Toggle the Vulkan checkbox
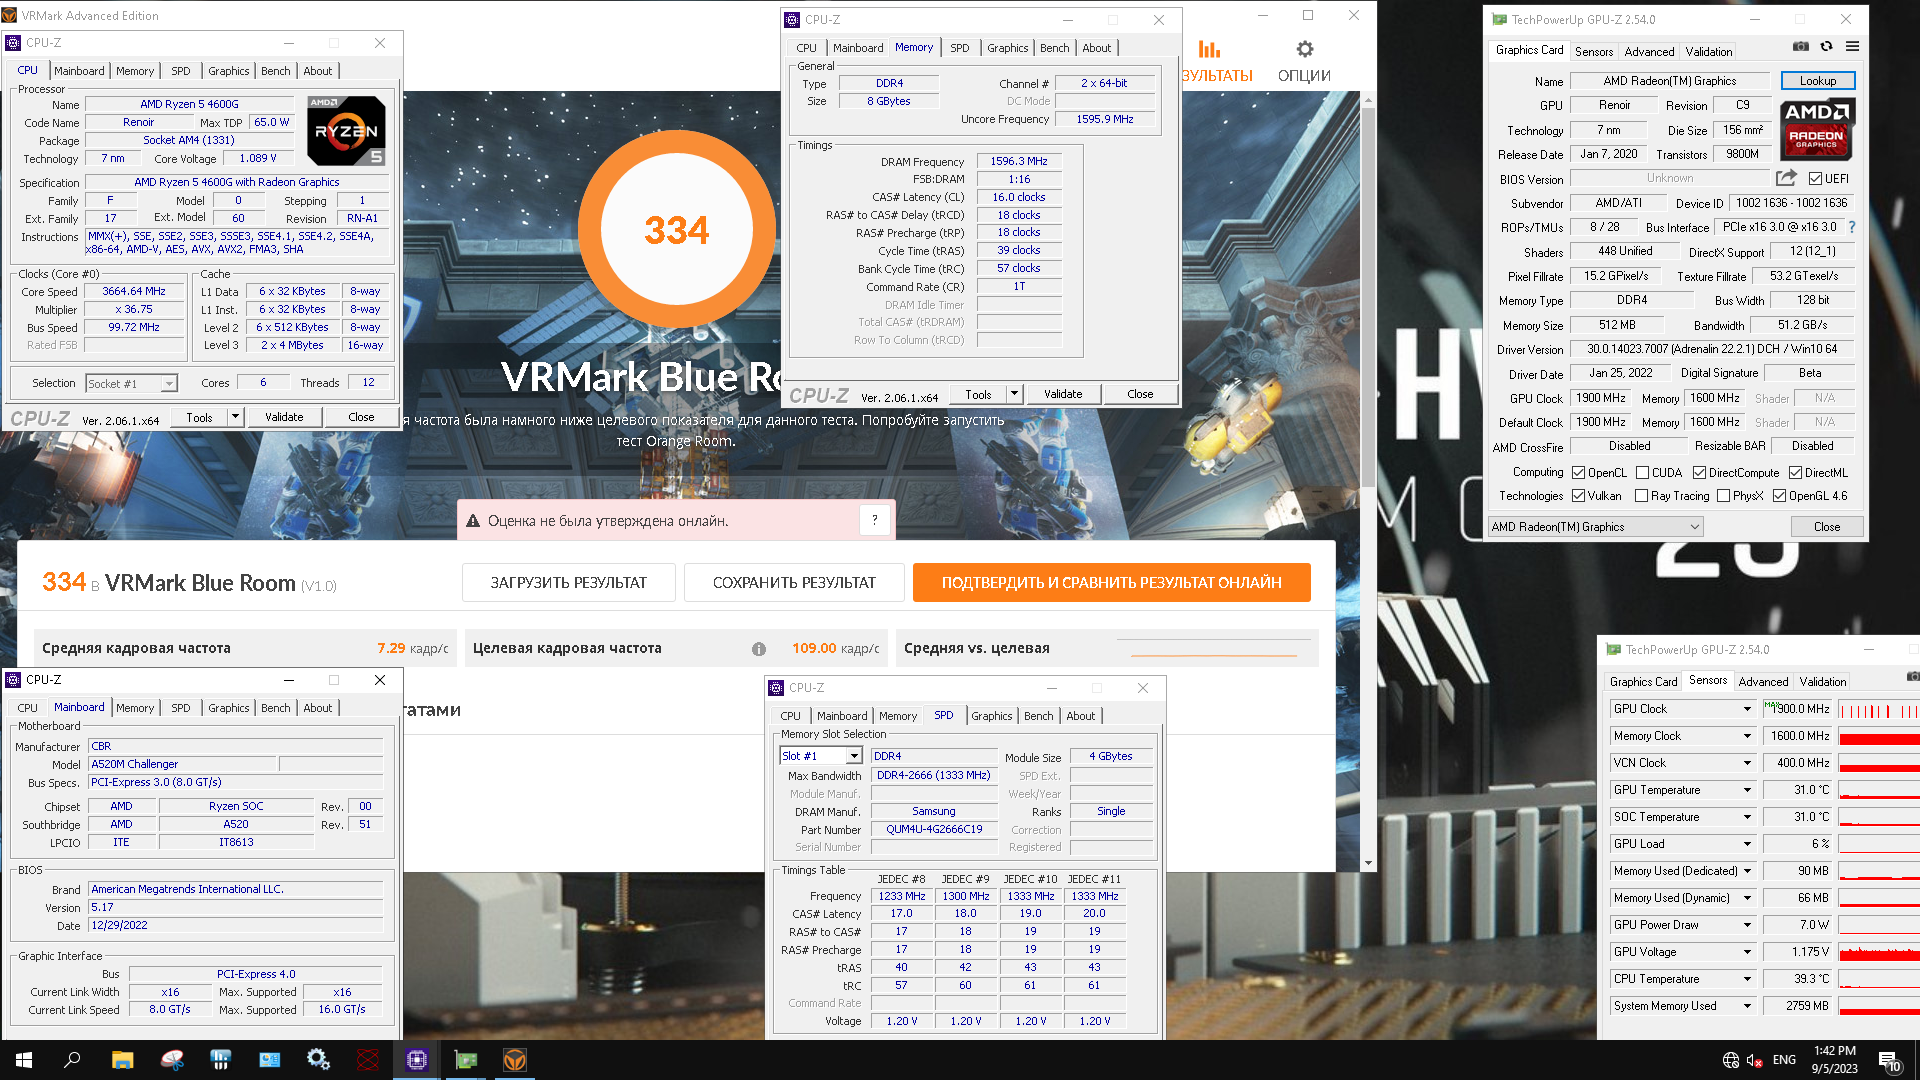The width and height of the screenshot is (1920, 1080). [x=1578, y=496]
